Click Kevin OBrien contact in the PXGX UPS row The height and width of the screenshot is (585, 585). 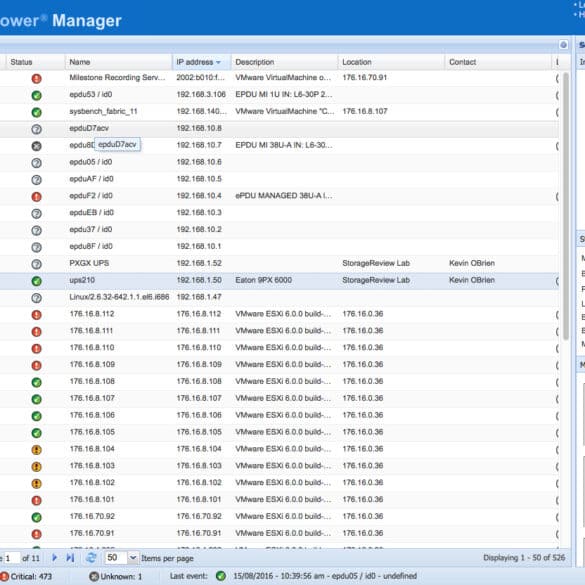click(472, 263)
